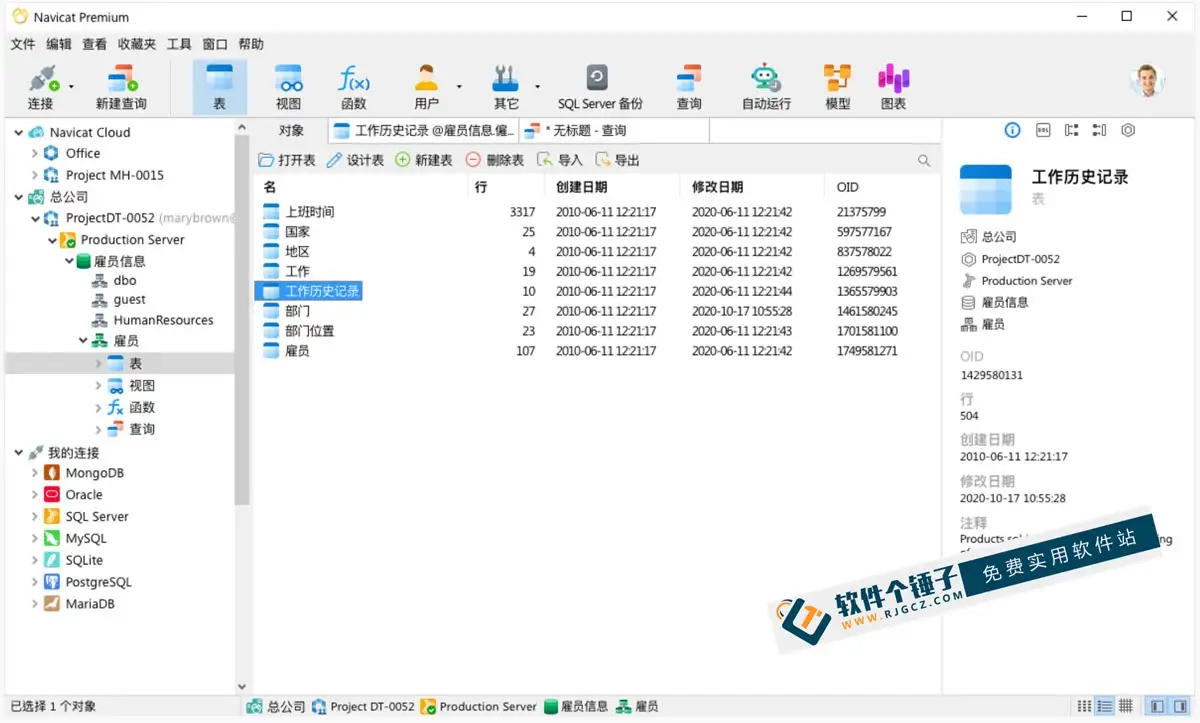
Task: Sort by the OID column header
Action: pos(883,187)
